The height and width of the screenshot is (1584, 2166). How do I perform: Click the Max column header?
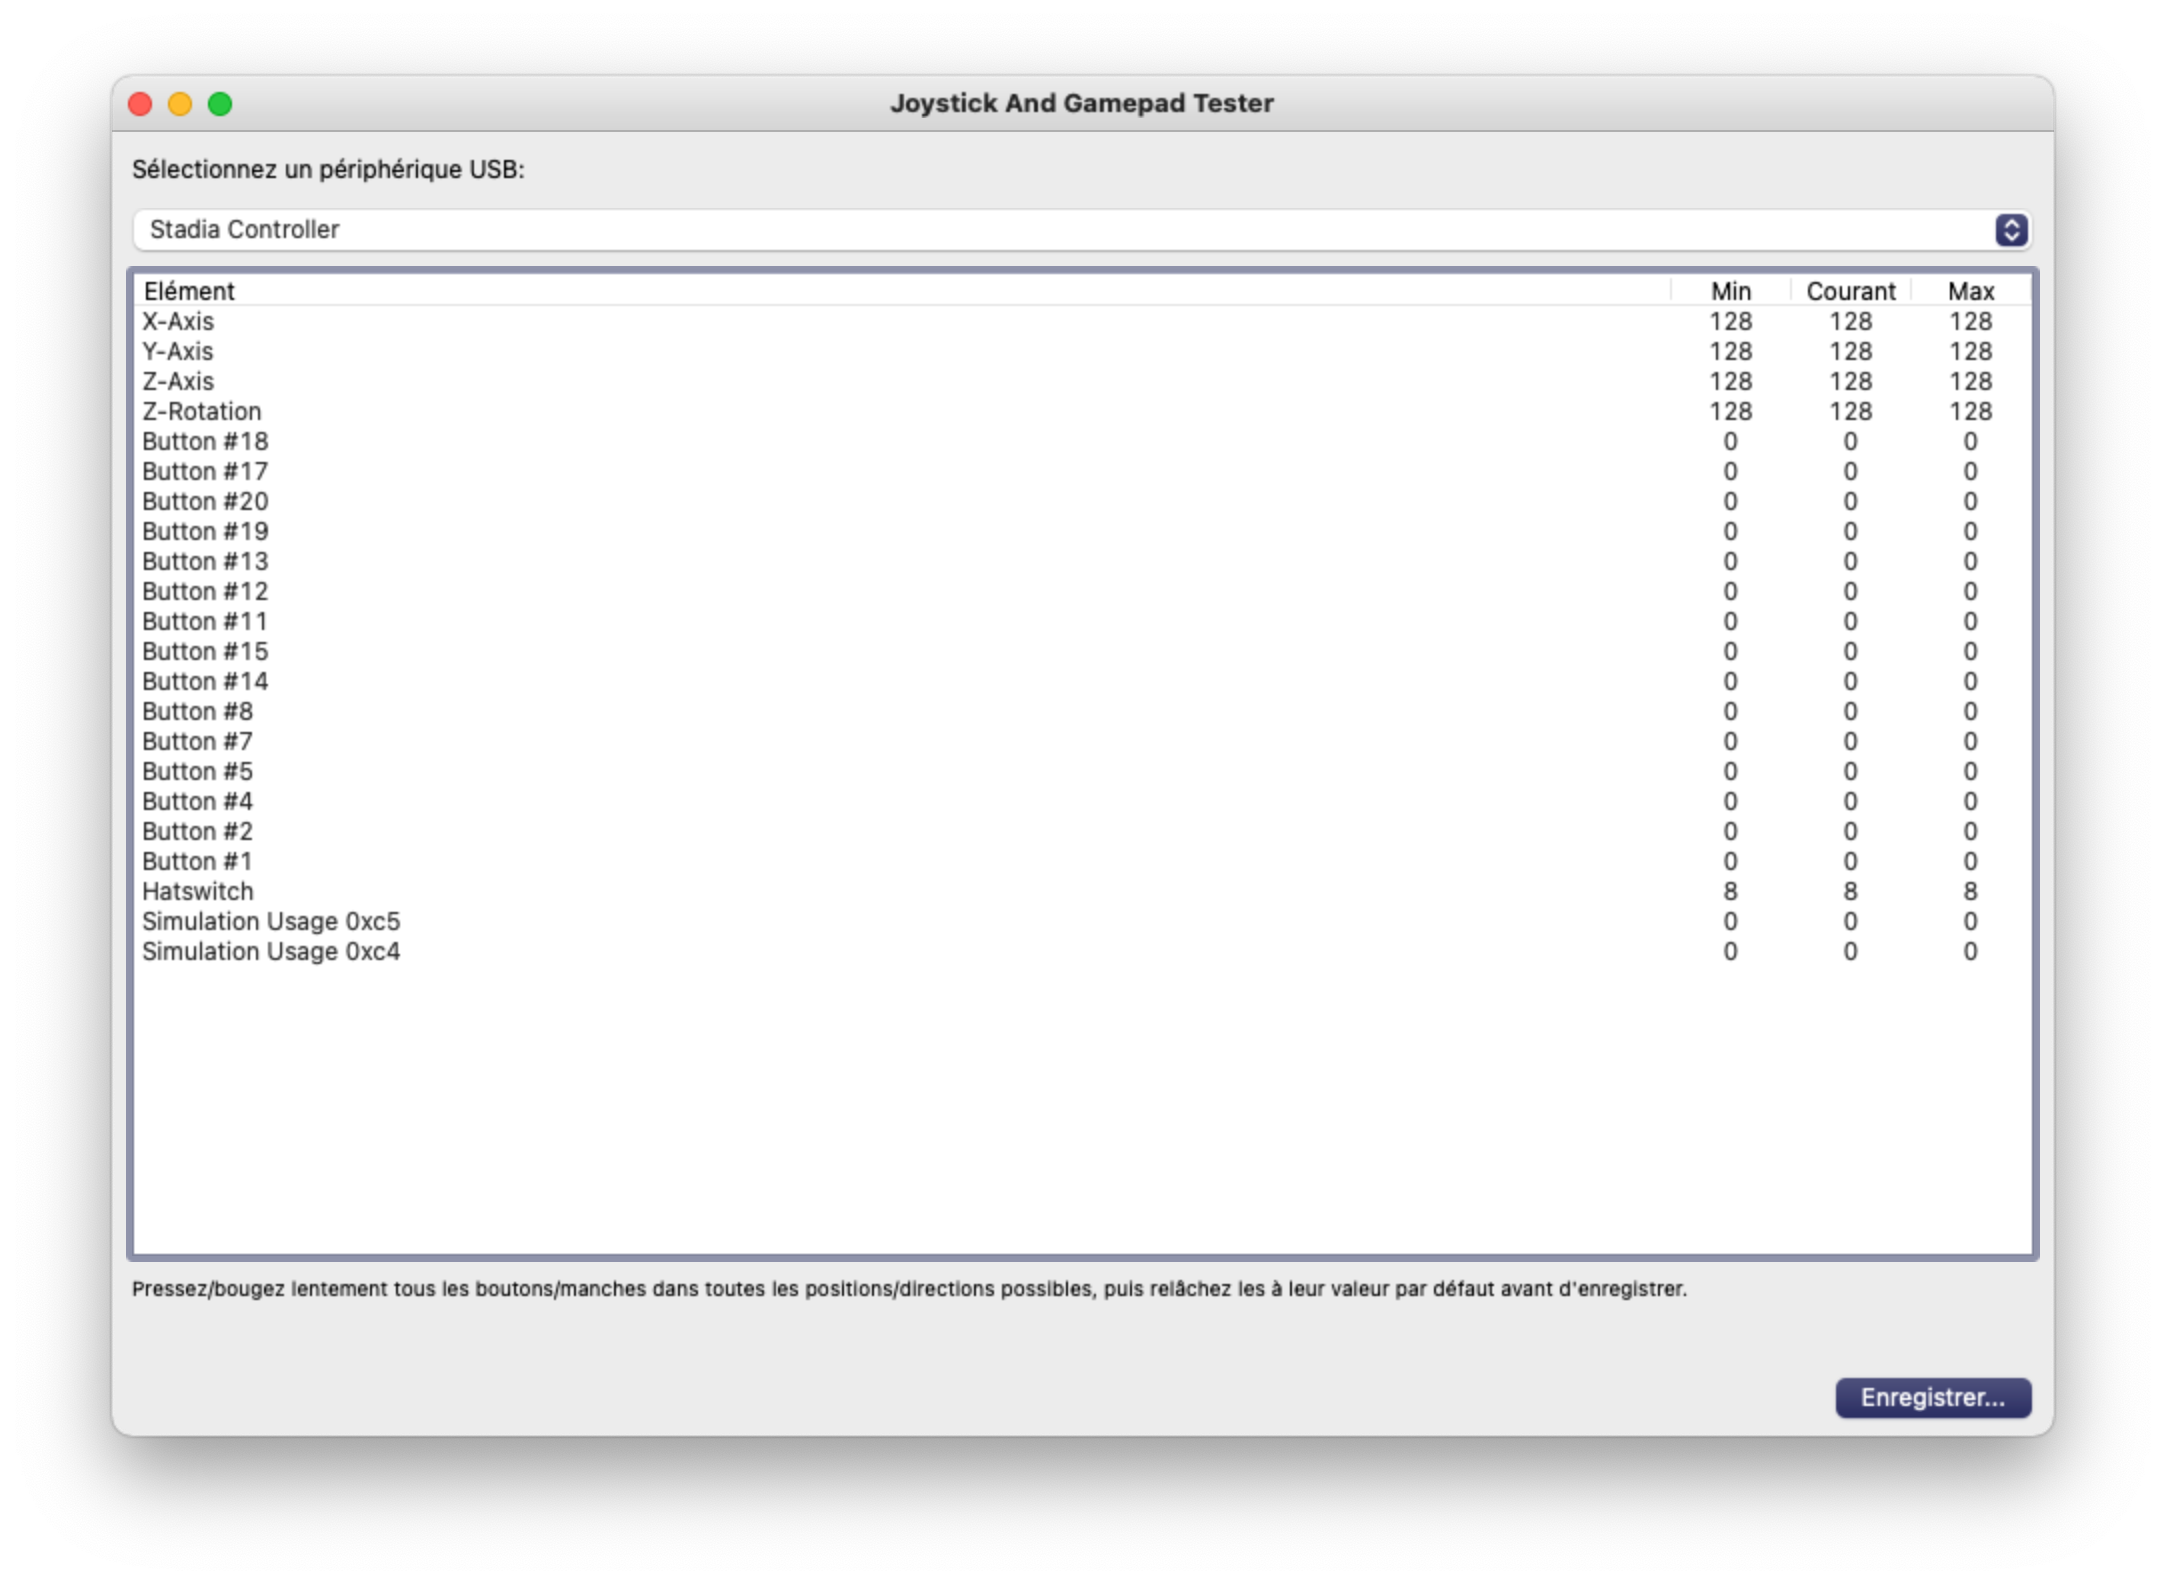[1970, 291]
